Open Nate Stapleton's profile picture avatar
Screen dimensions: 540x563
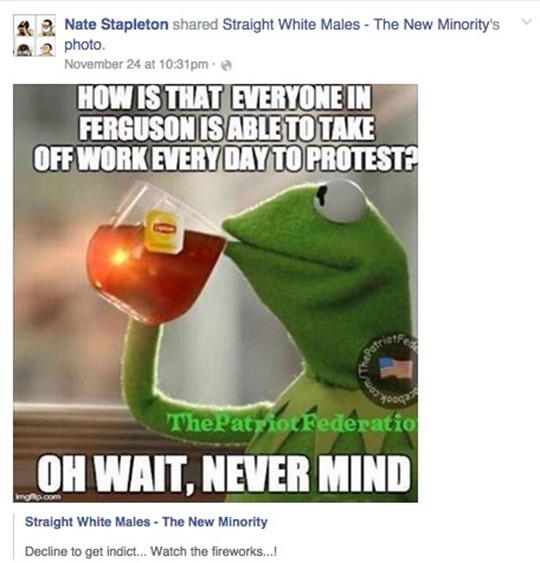tap(34, 35)
